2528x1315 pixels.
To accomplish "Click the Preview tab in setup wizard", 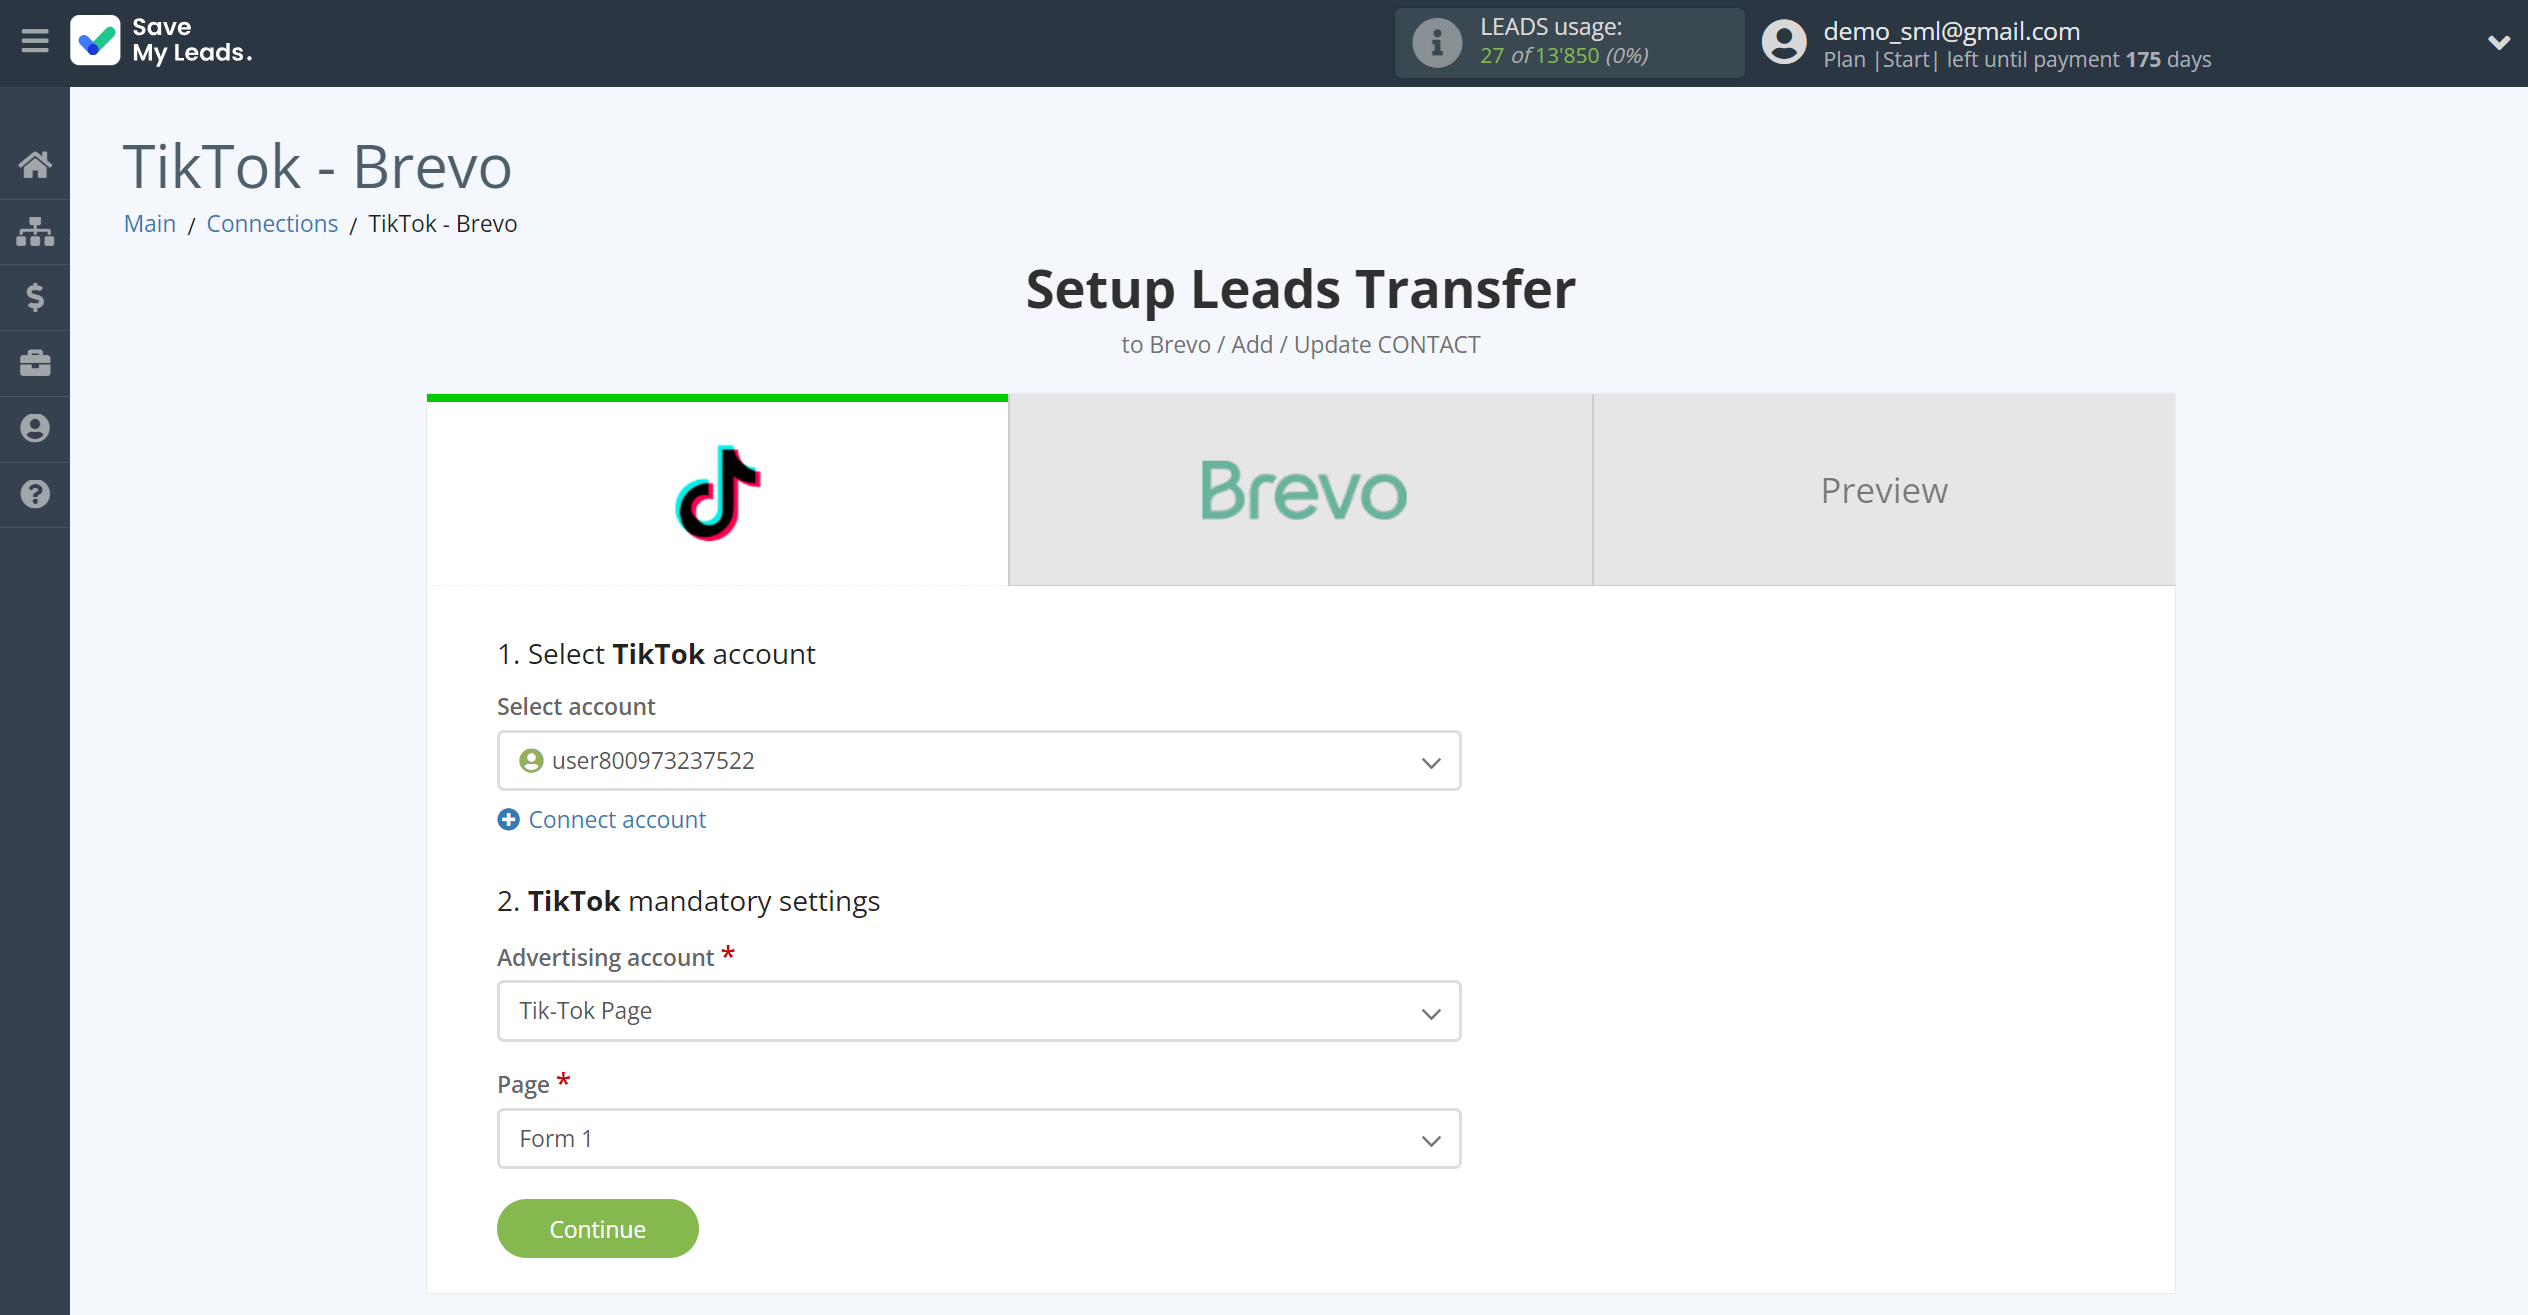I will [1884, 490].
